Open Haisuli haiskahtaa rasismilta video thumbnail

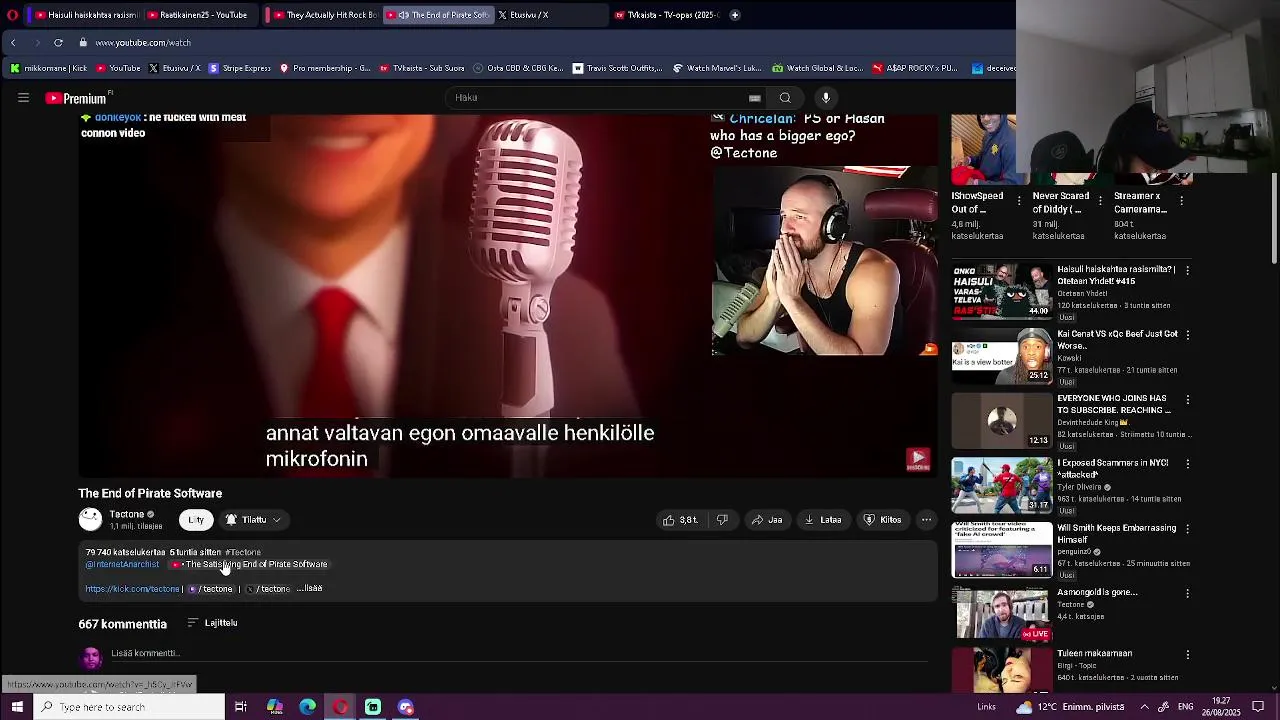pos(1002,291)
